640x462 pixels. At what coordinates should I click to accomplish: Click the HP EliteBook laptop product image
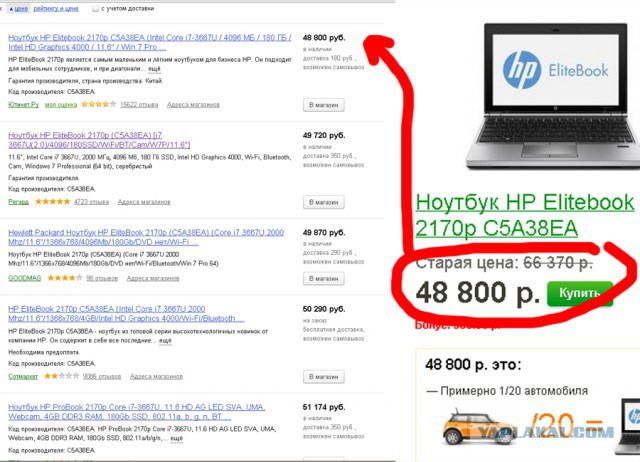point(553,96)
